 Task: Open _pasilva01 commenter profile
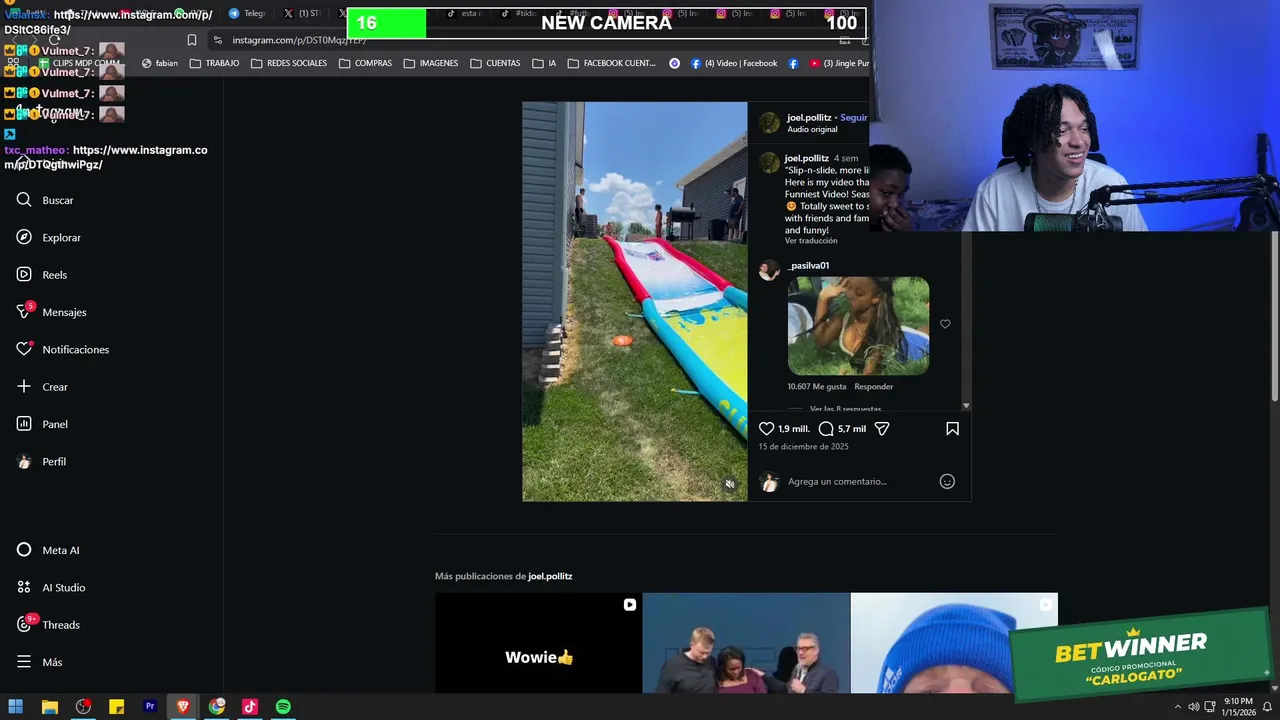coord(808,265)
